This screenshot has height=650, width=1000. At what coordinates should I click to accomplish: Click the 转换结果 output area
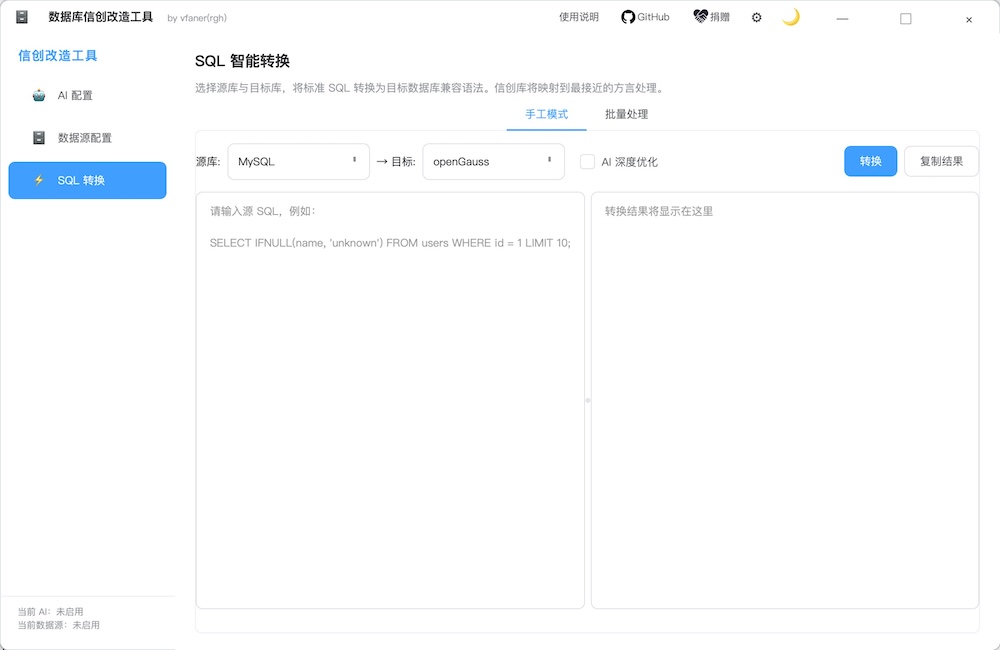[785, 401]
